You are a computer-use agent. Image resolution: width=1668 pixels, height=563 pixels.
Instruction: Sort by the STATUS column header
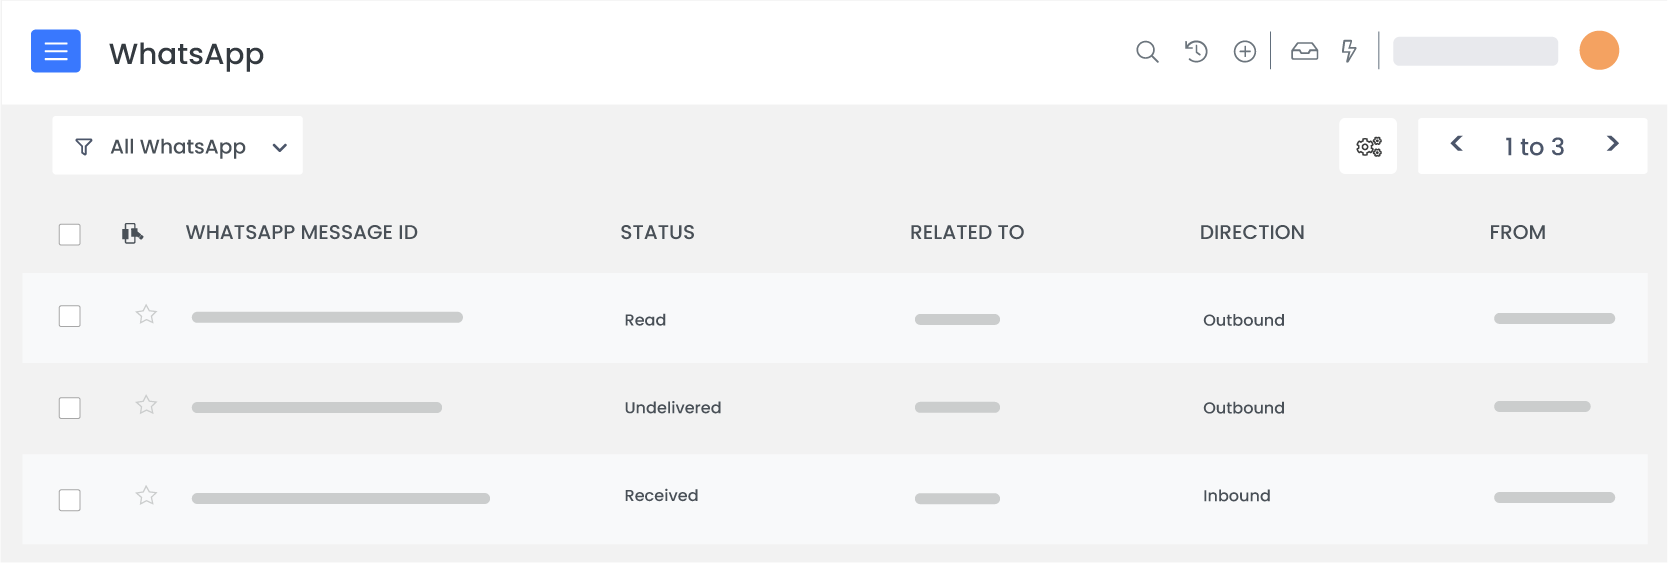click(x=657, y=233)
